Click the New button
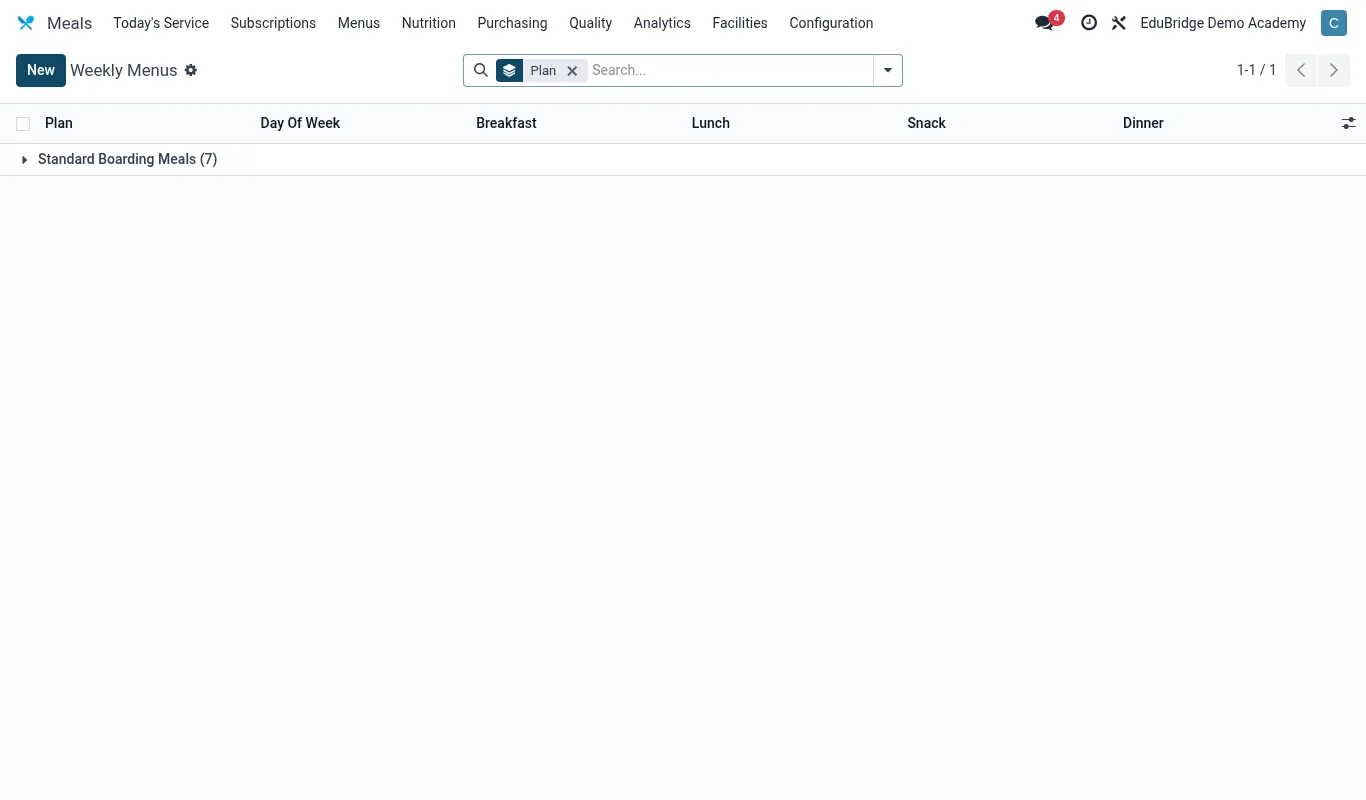This screenshot has width=1366, height=800. click(41, 70)
